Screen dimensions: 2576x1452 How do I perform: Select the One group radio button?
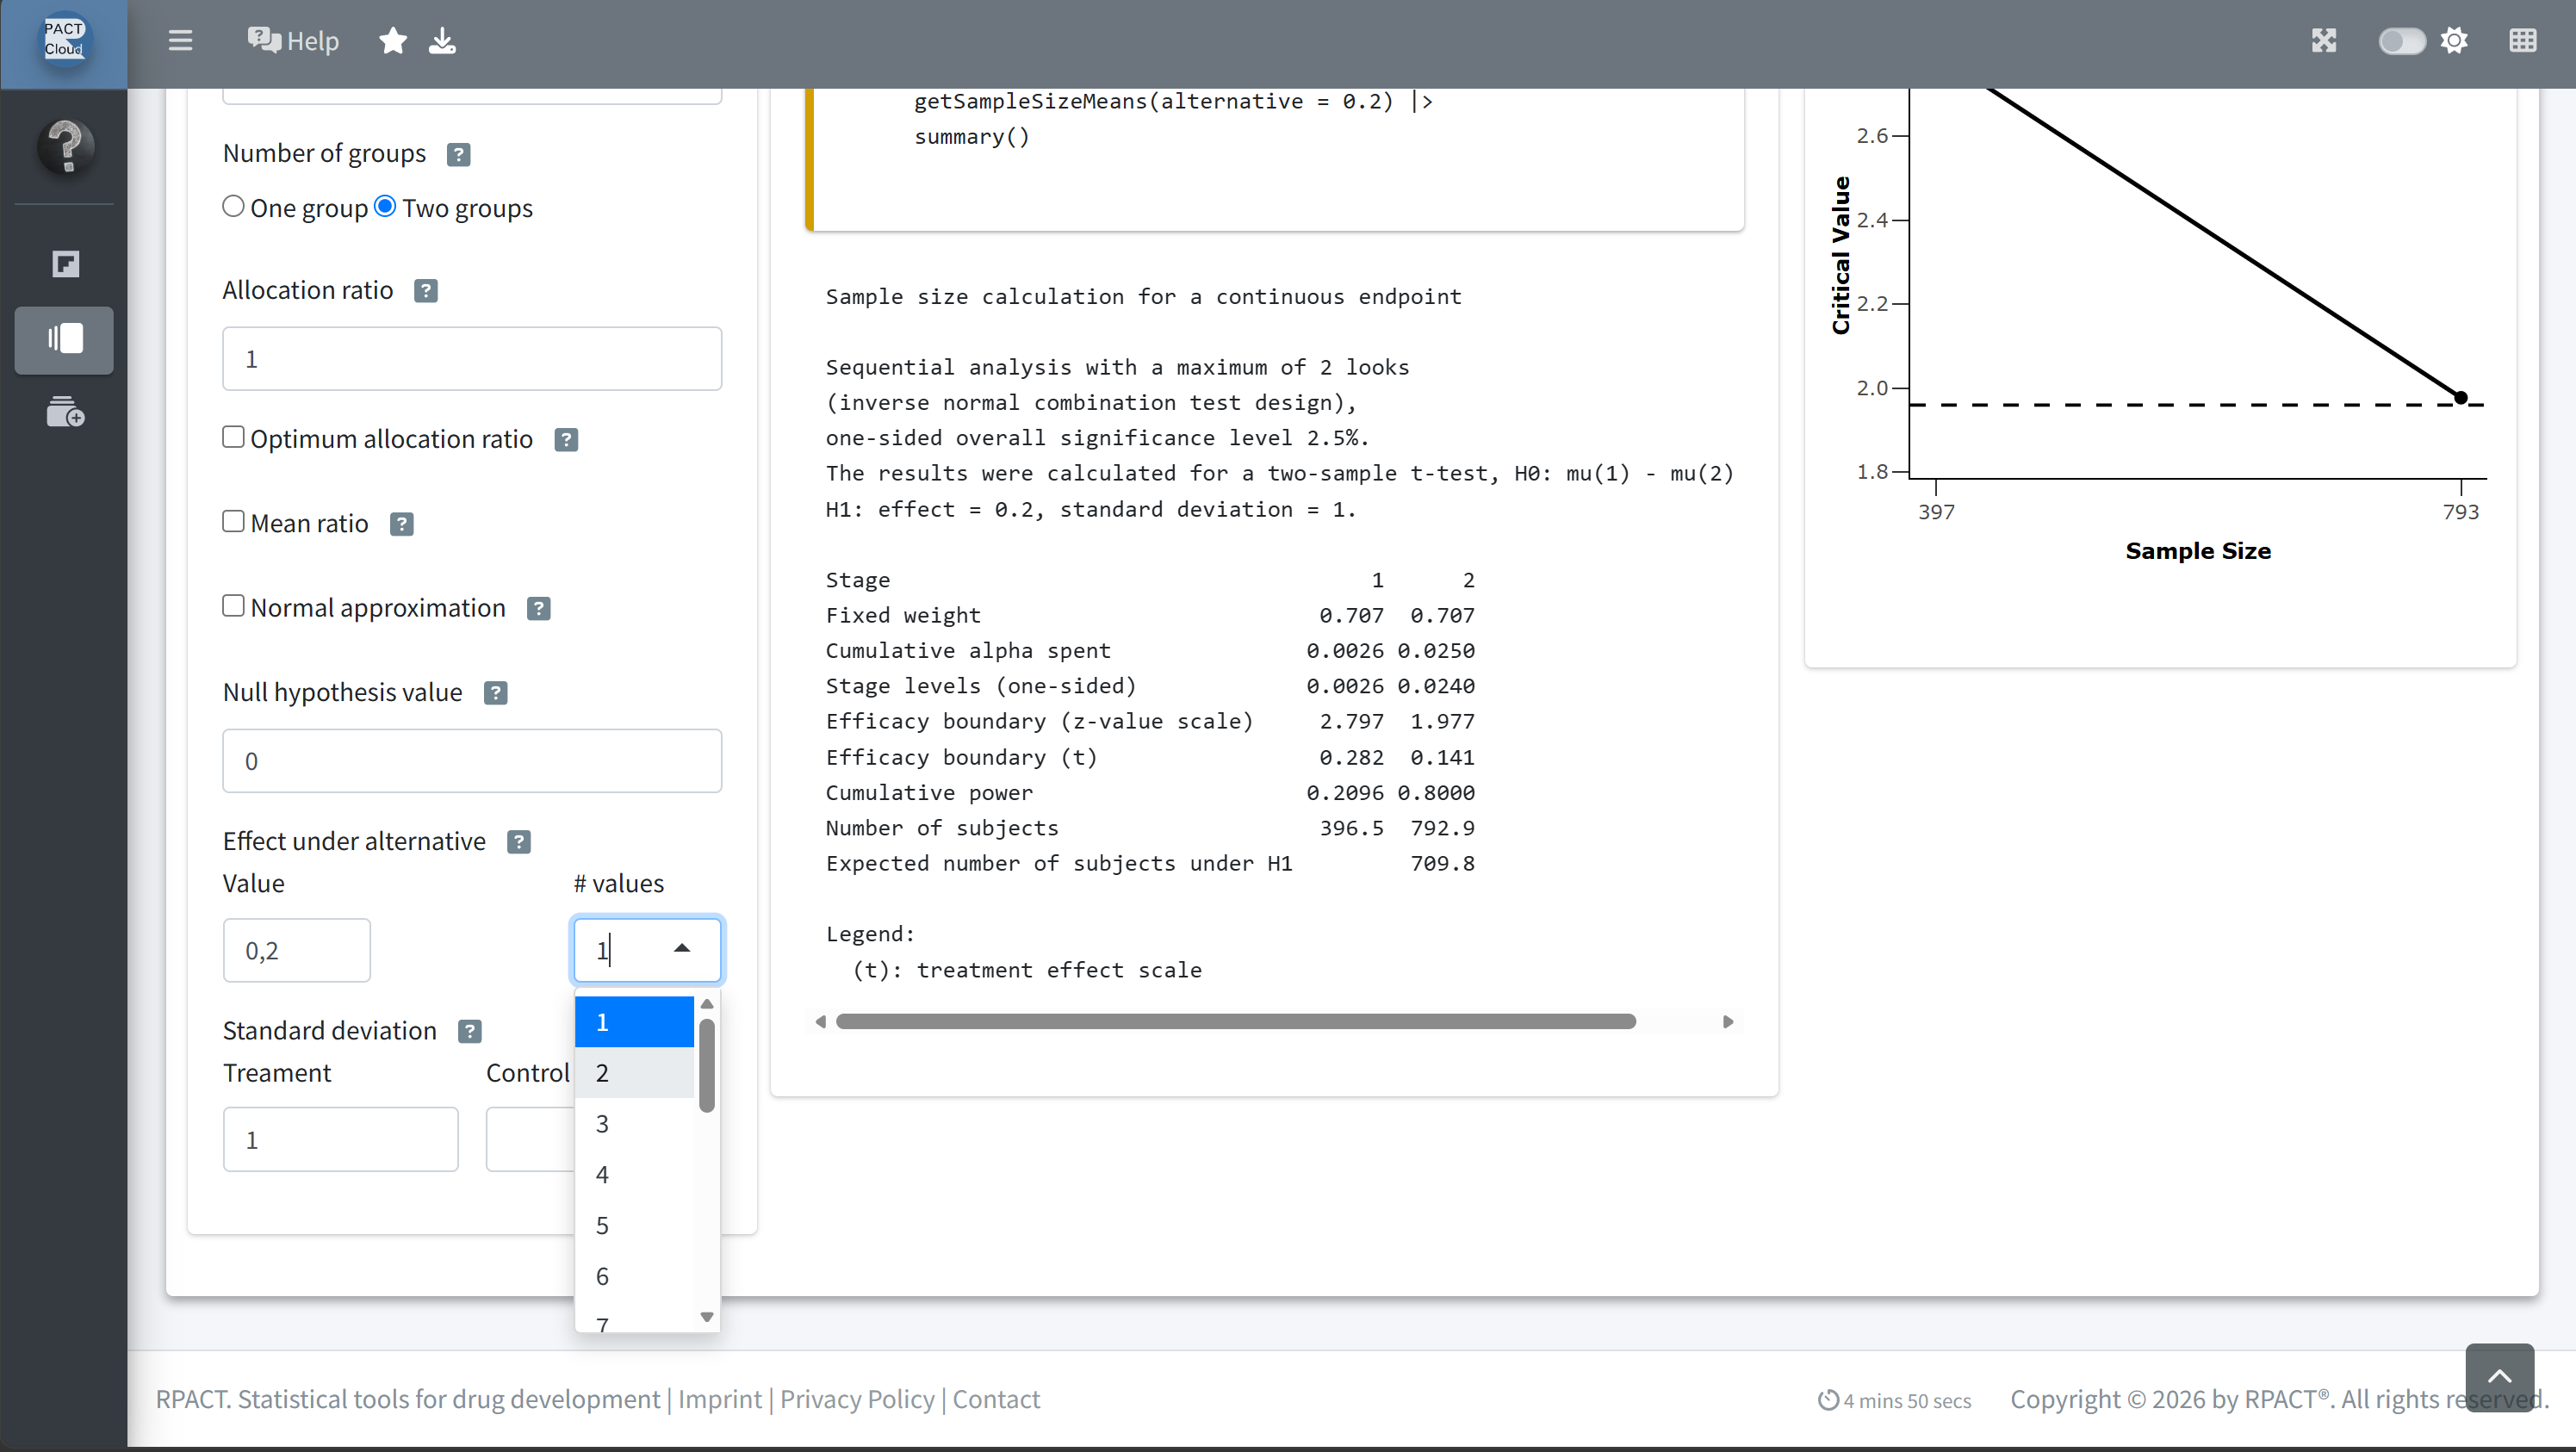point(233,206)
